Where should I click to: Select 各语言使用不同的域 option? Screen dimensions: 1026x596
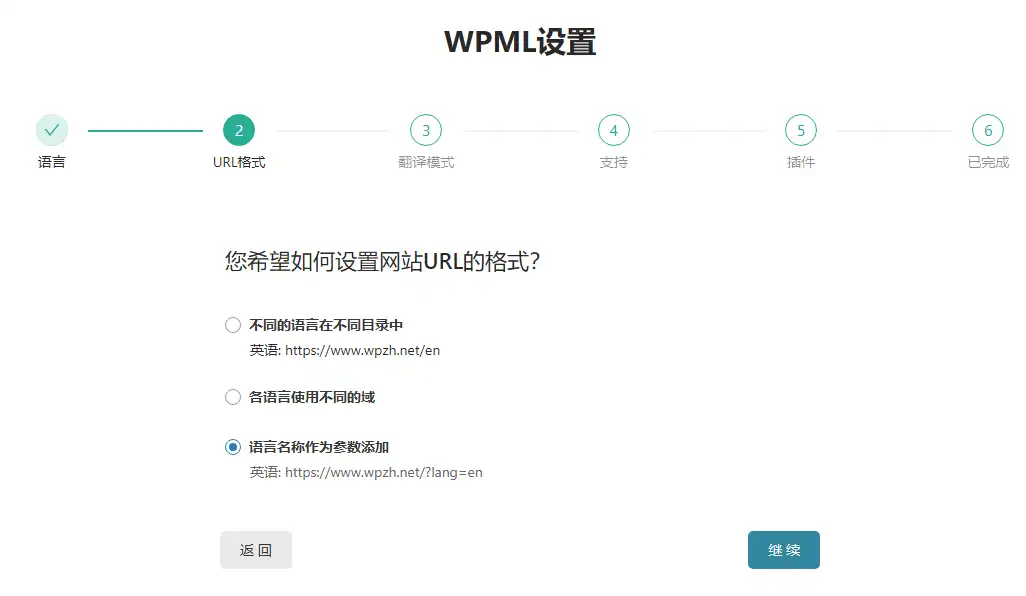(233, 397)
